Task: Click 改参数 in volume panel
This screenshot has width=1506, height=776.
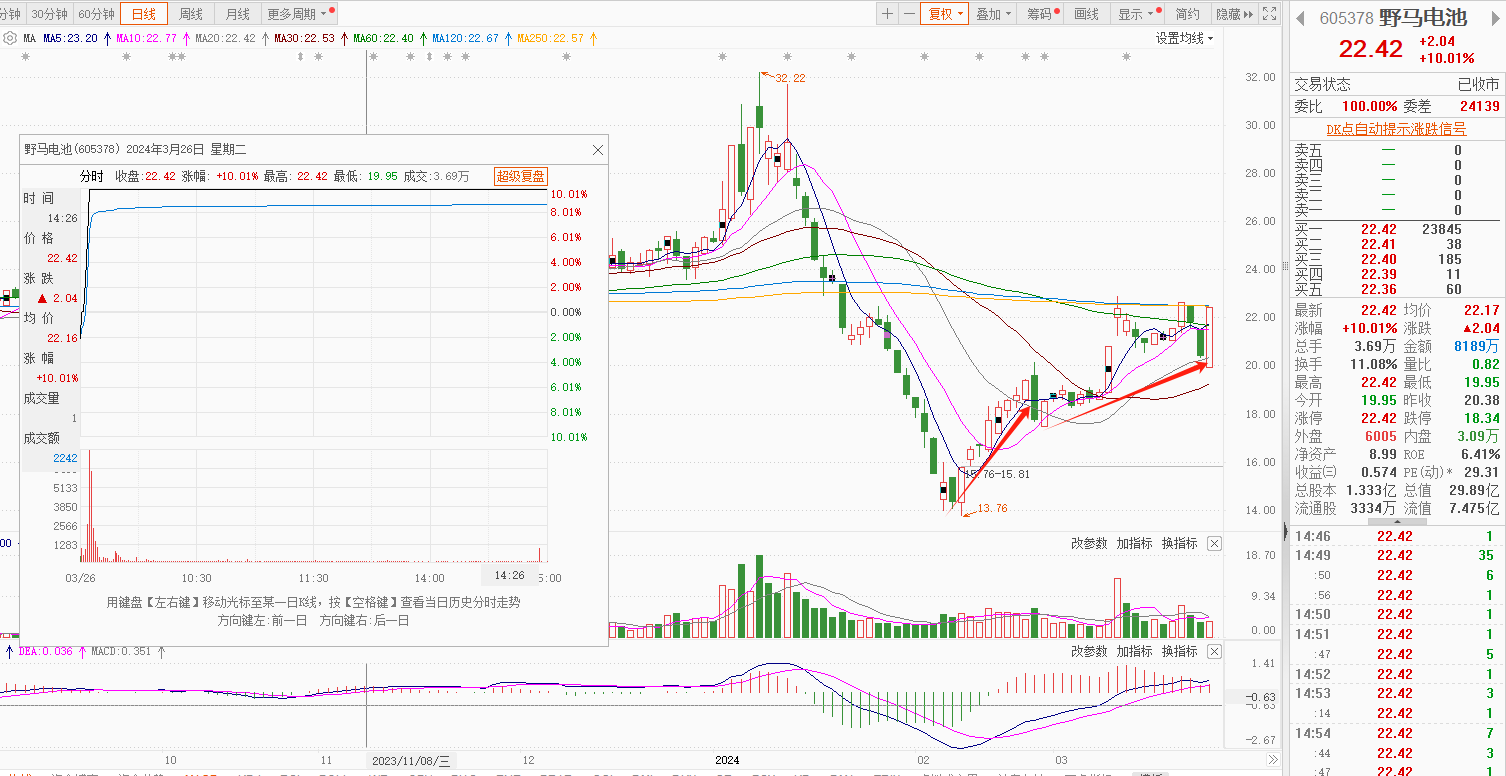Action: (1089, 543)
